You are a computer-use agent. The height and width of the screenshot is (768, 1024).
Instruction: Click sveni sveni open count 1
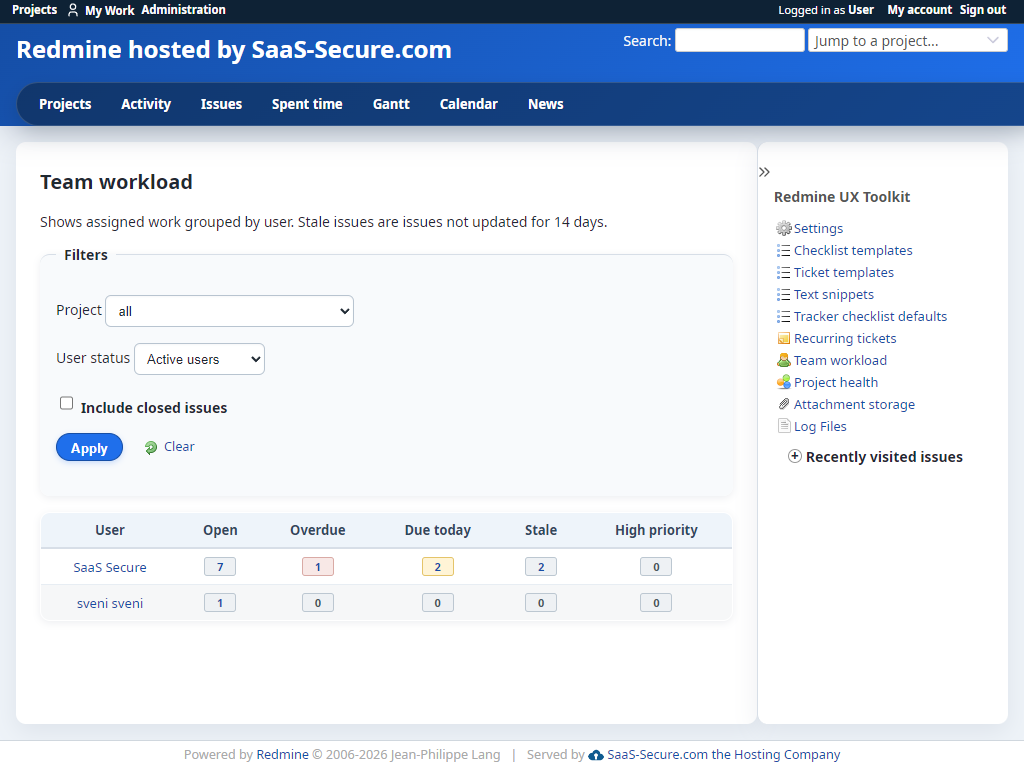click(x=220, y=603)
